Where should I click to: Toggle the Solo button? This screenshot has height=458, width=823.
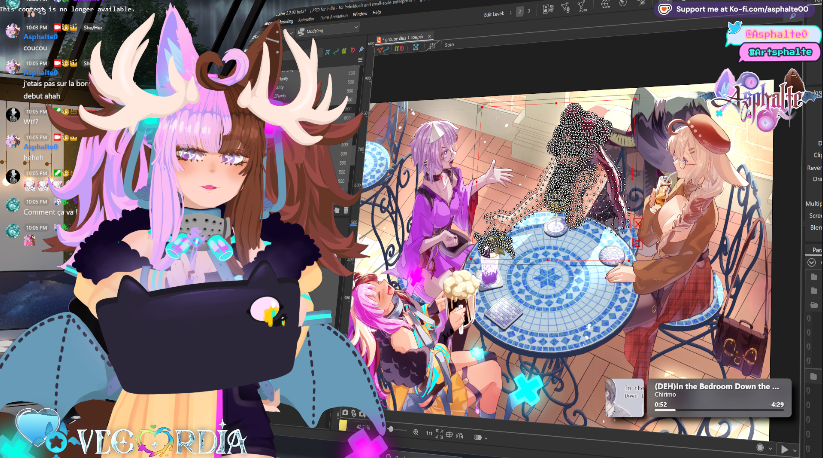pos(449,45)
